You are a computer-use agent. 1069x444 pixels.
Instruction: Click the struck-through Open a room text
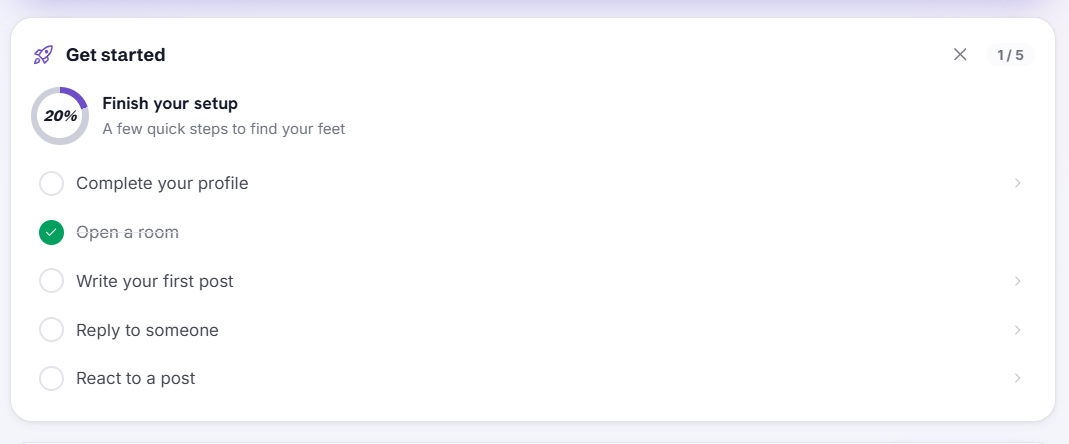[x=127, y=233]
